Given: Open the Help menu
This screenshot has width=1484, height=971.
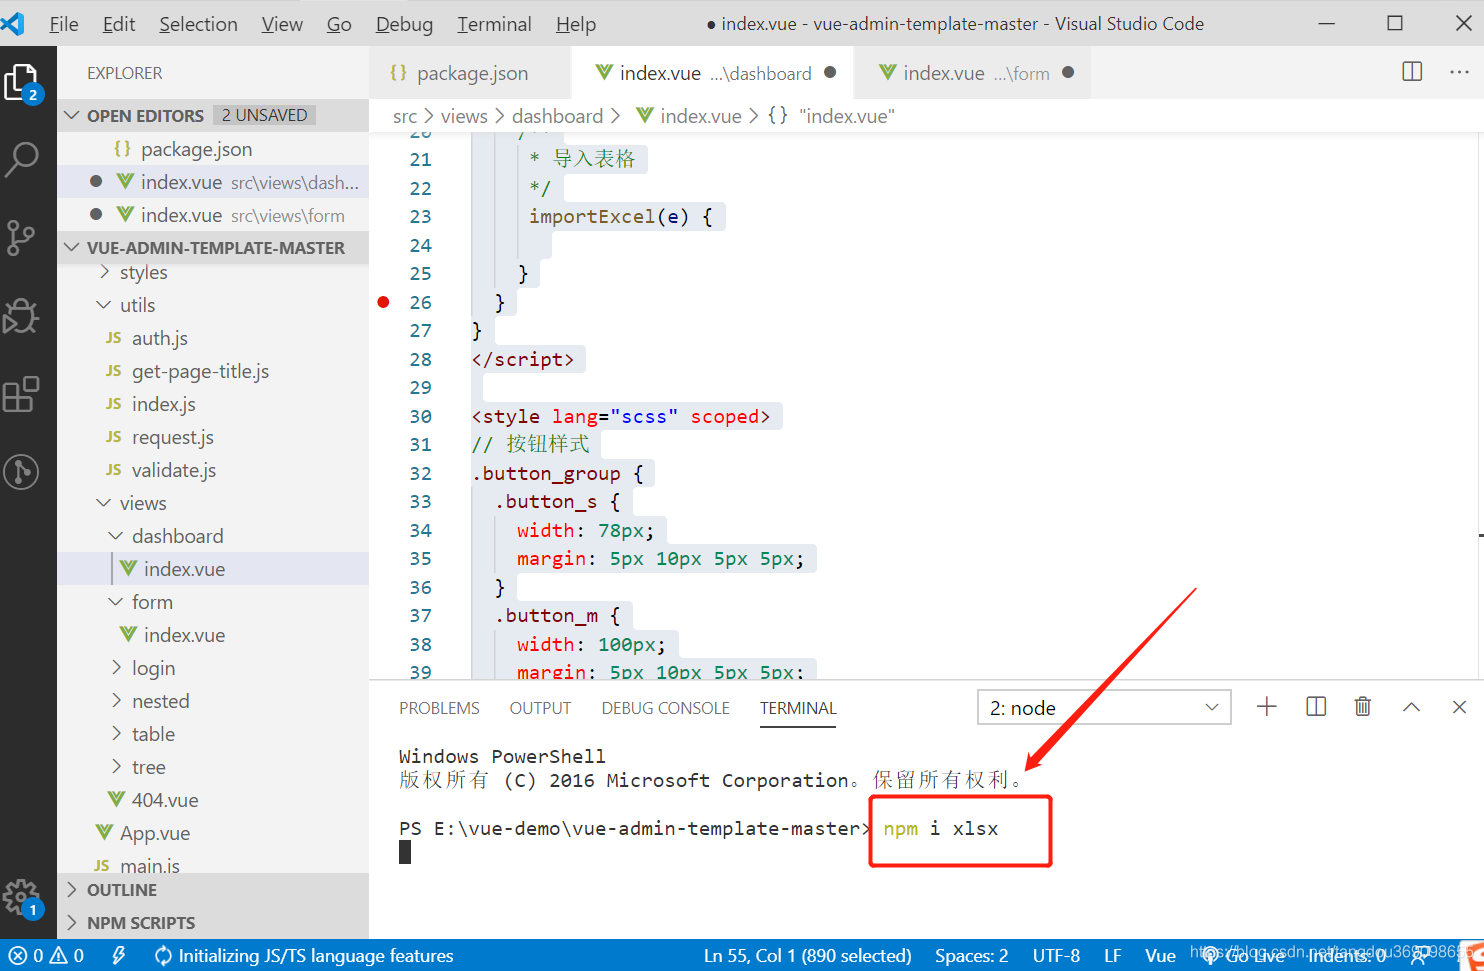Looking at the screenshot, I should point(576,24).
